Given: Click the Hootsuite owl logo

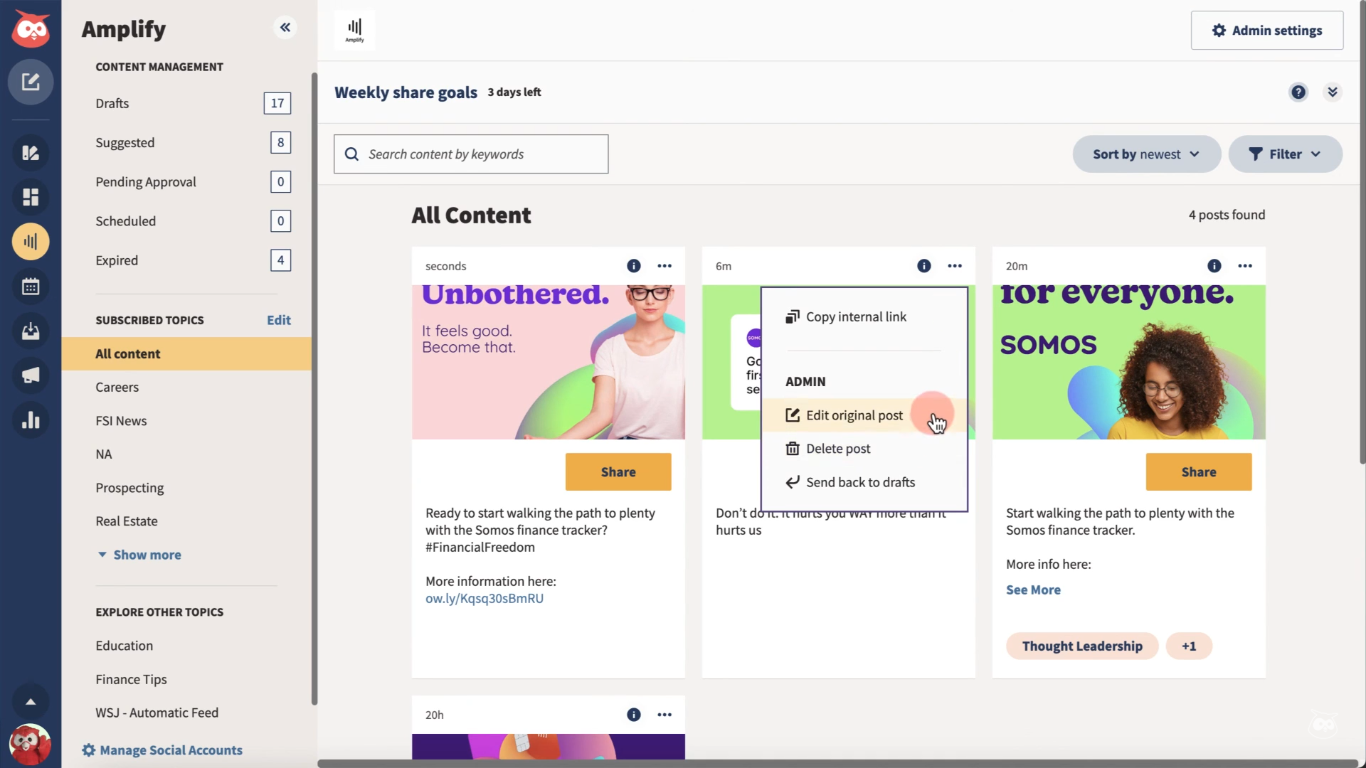Looking at the screenshot, I should tap(30, 29).
